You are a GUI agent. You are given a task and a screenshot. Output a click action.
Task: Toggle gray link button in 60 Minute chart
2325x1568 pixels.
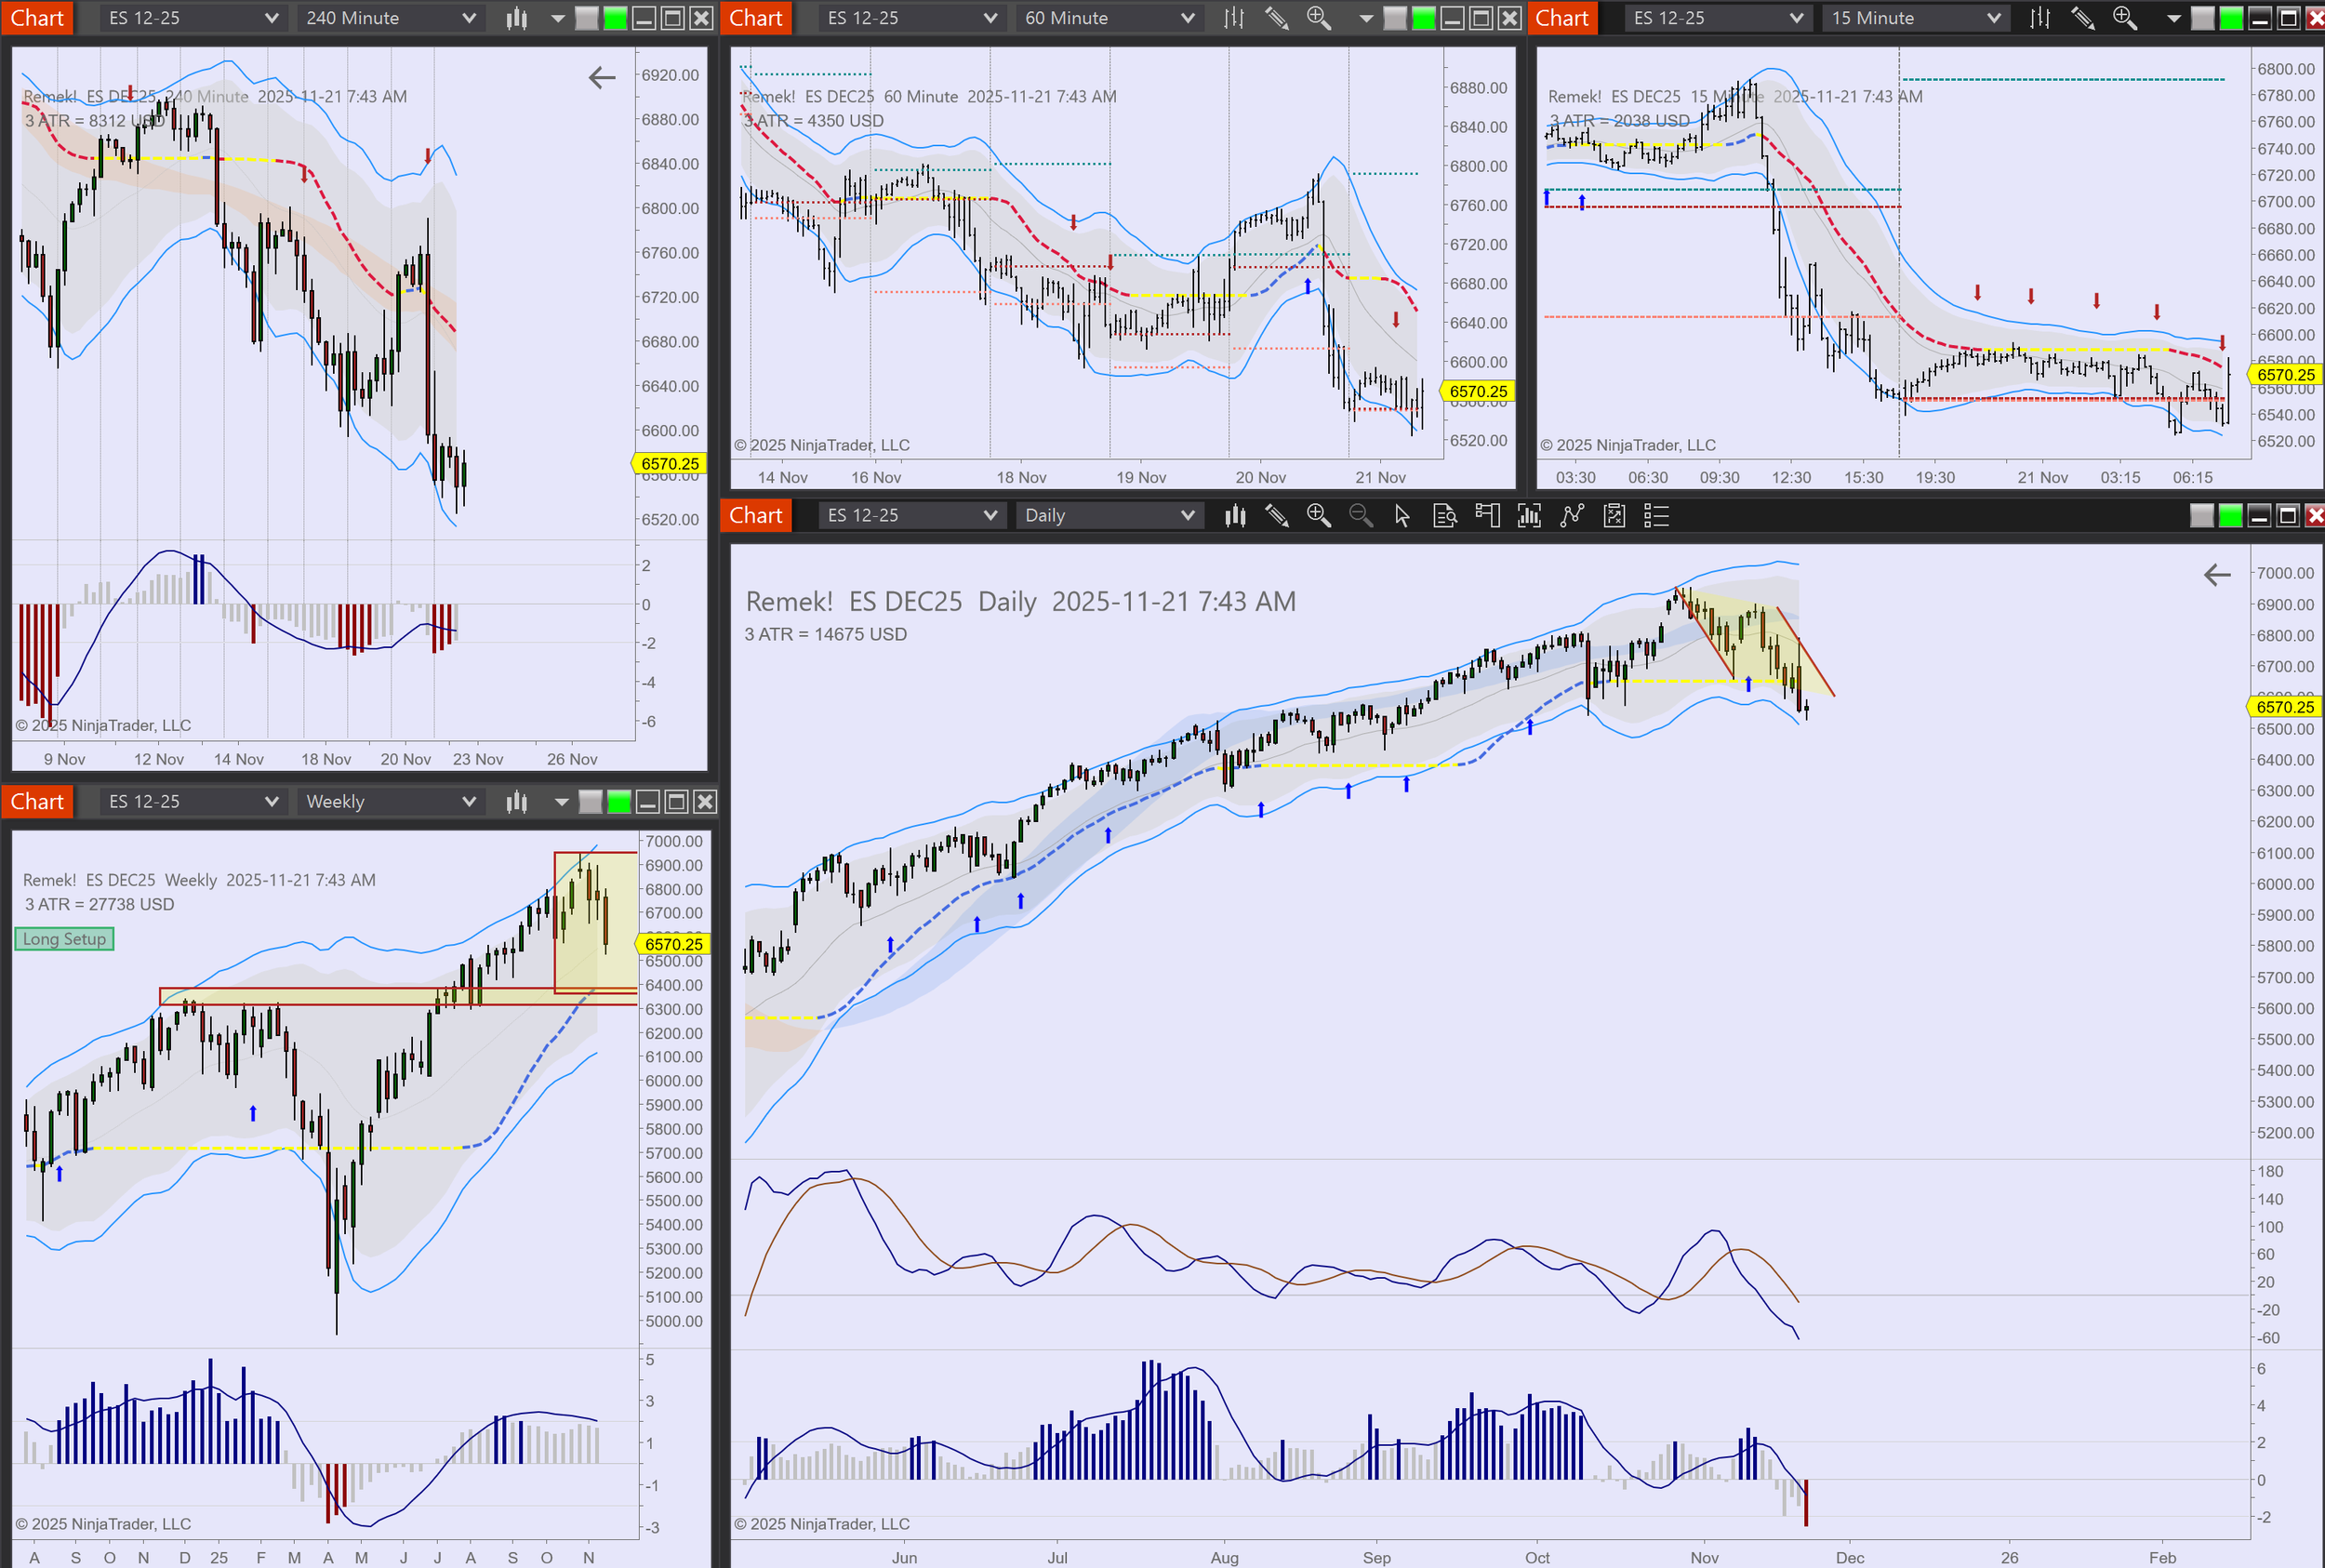click(x=1395, y=18)
